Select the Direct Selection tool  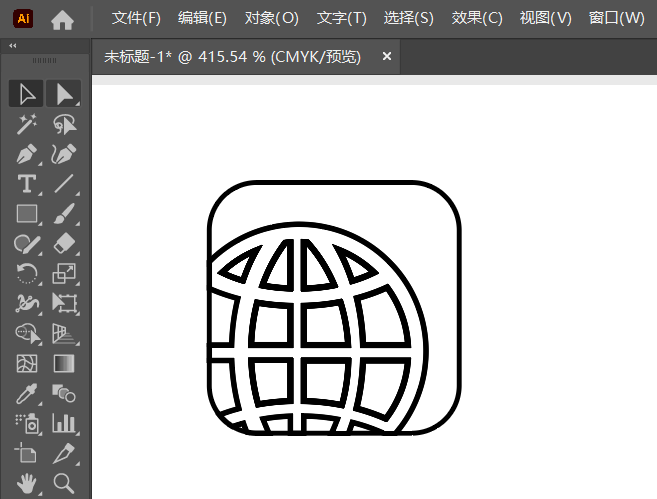coord(63,93)
